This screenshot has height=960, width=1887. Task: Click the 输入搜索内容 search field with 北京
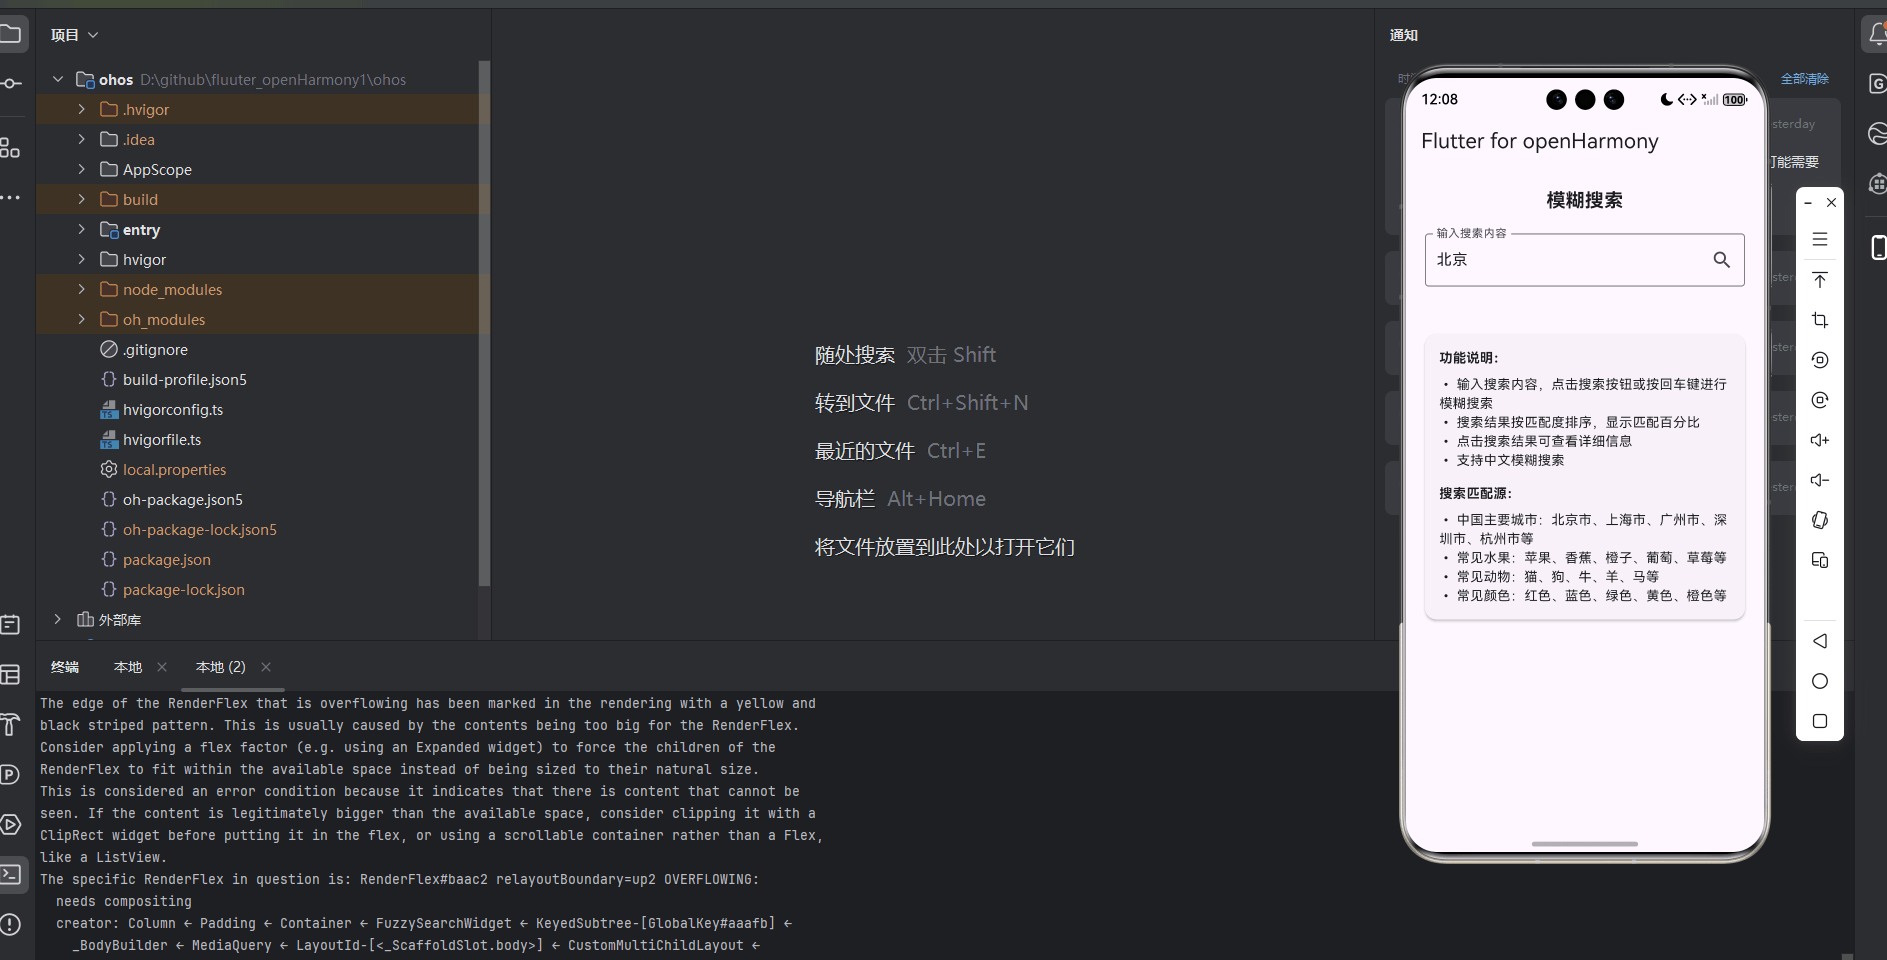[1584, 260]
